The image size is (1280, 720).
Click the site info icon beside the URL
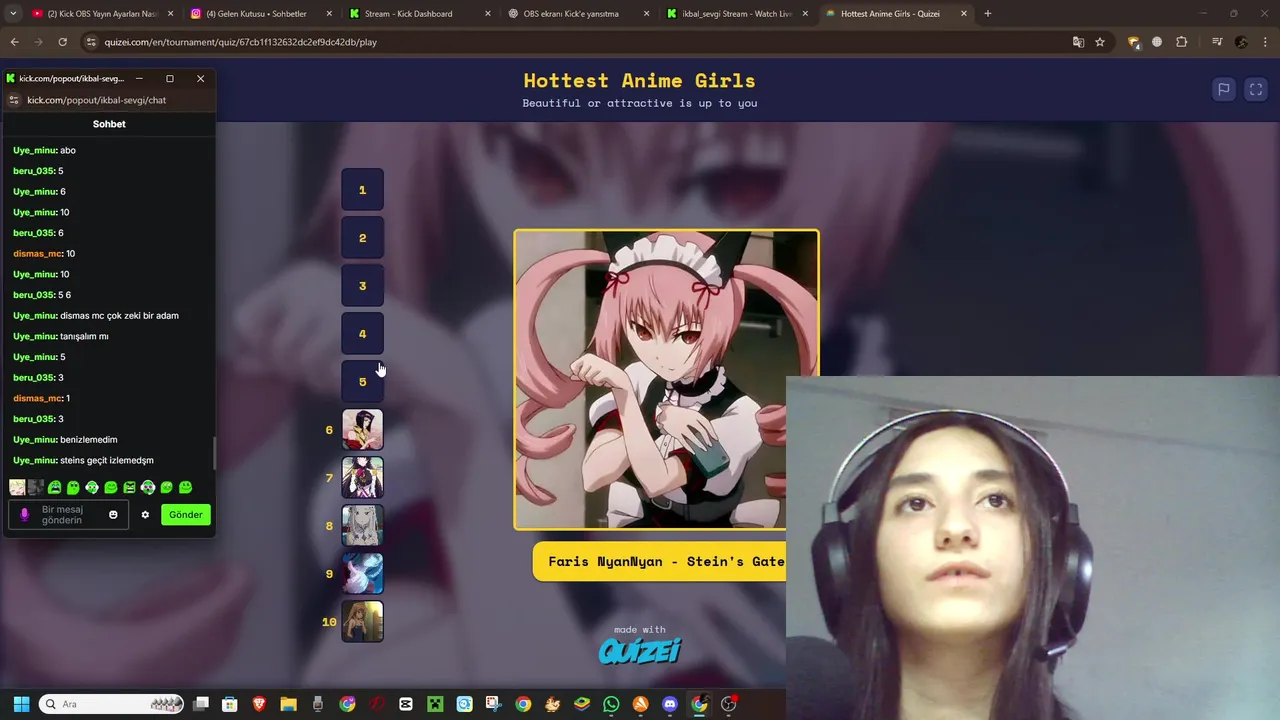pos(91,42)
